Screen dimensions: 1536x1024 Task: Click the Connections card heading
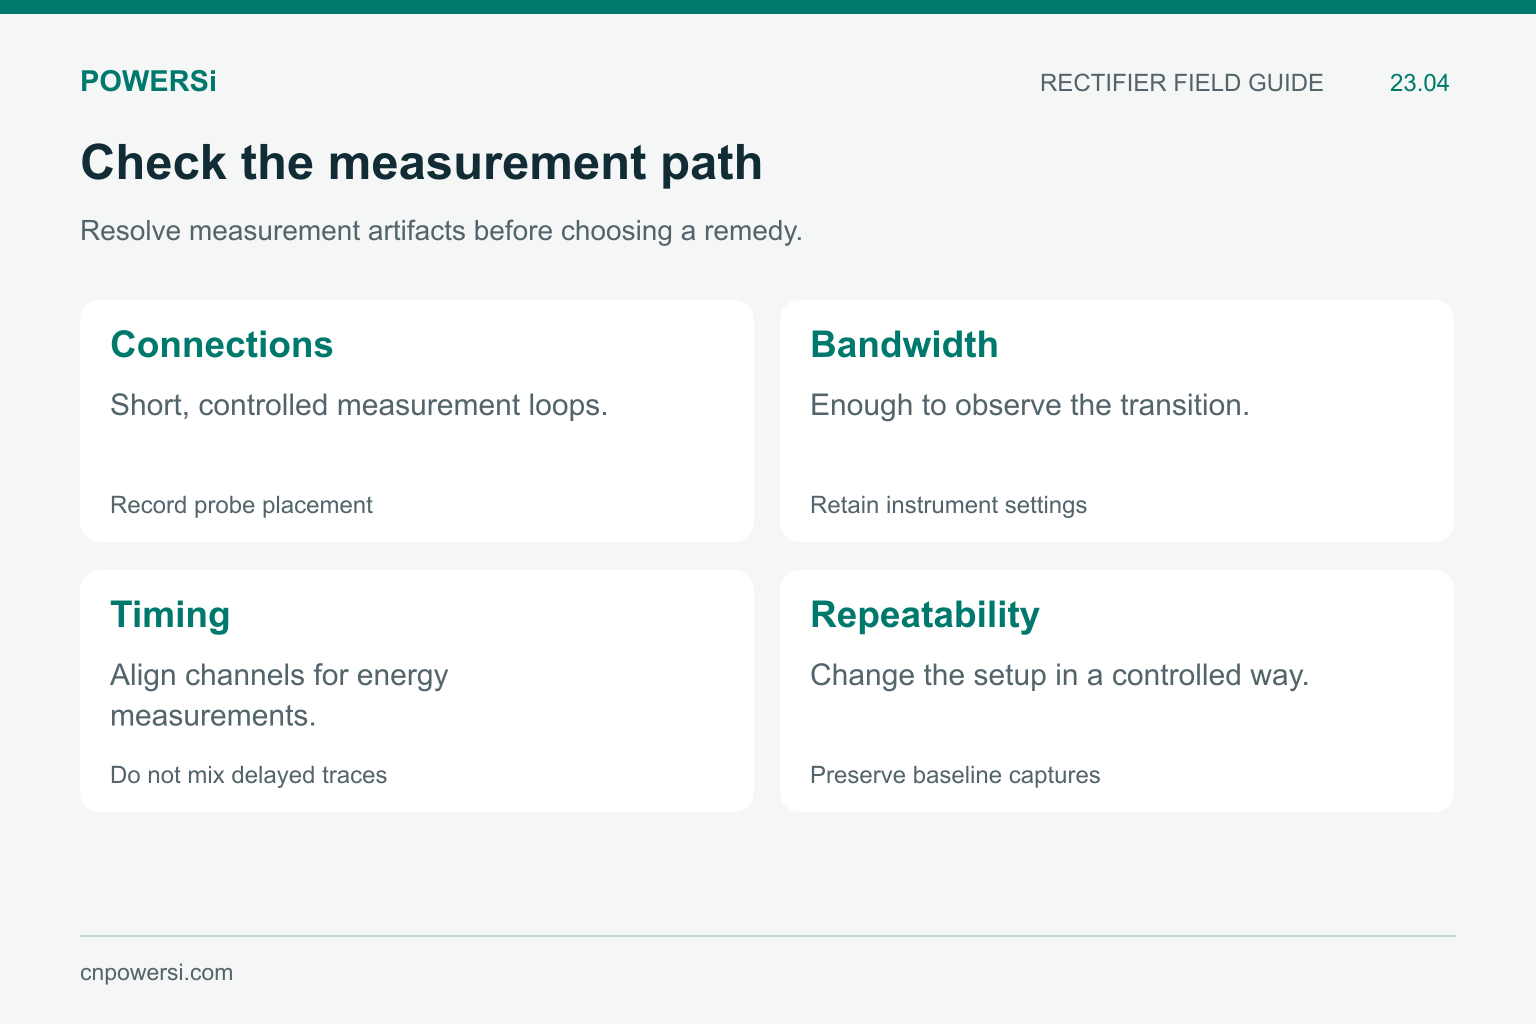221,344
